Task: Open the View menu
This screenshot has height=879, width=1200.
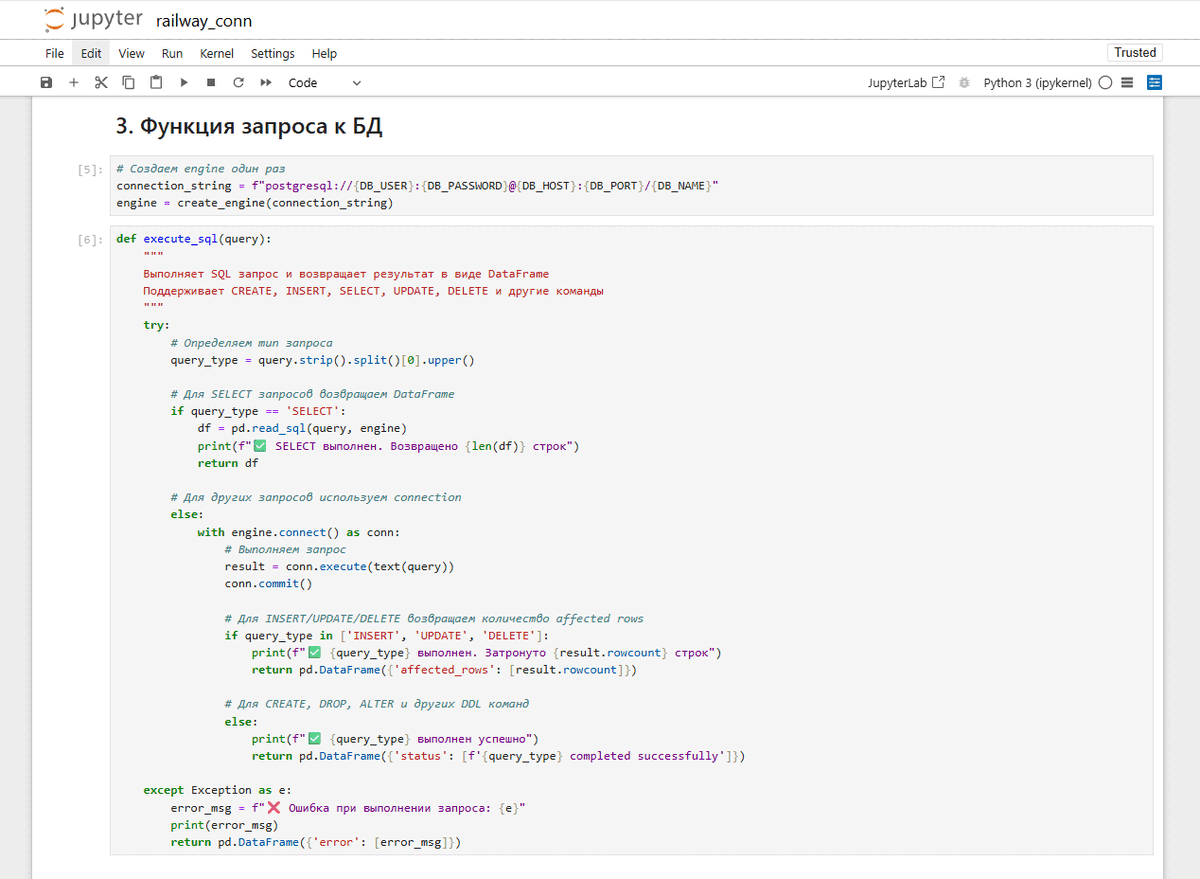Action: pos(131,54)
